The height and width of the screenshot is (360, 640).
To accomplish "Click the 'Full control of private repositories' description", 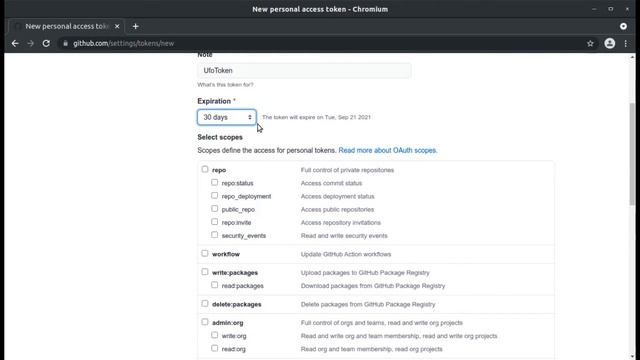I will click(347, 170).
